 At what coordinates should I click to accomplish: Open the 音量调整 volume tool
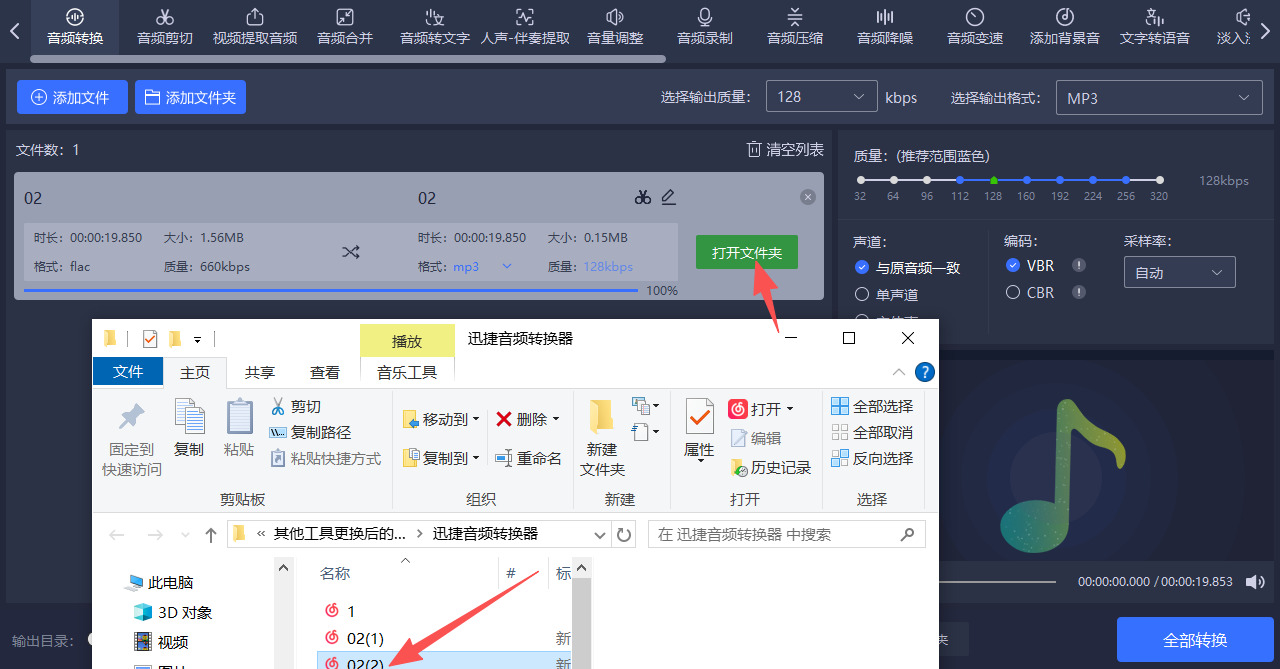point(615,27)
